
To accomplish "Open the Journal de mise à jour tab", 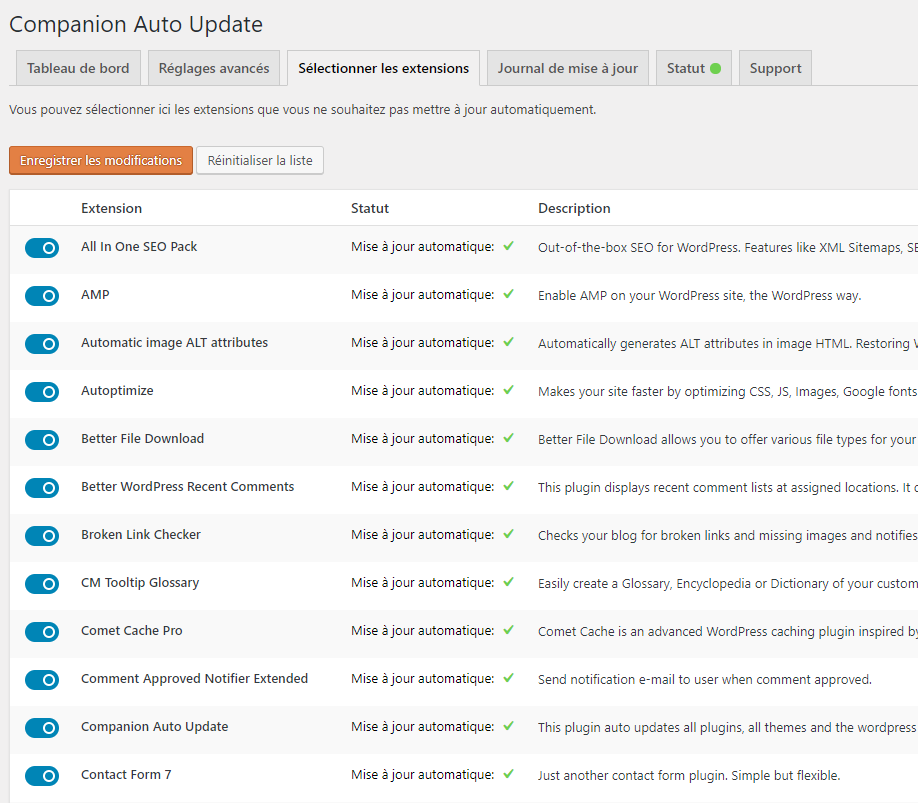I will [568, 68].
